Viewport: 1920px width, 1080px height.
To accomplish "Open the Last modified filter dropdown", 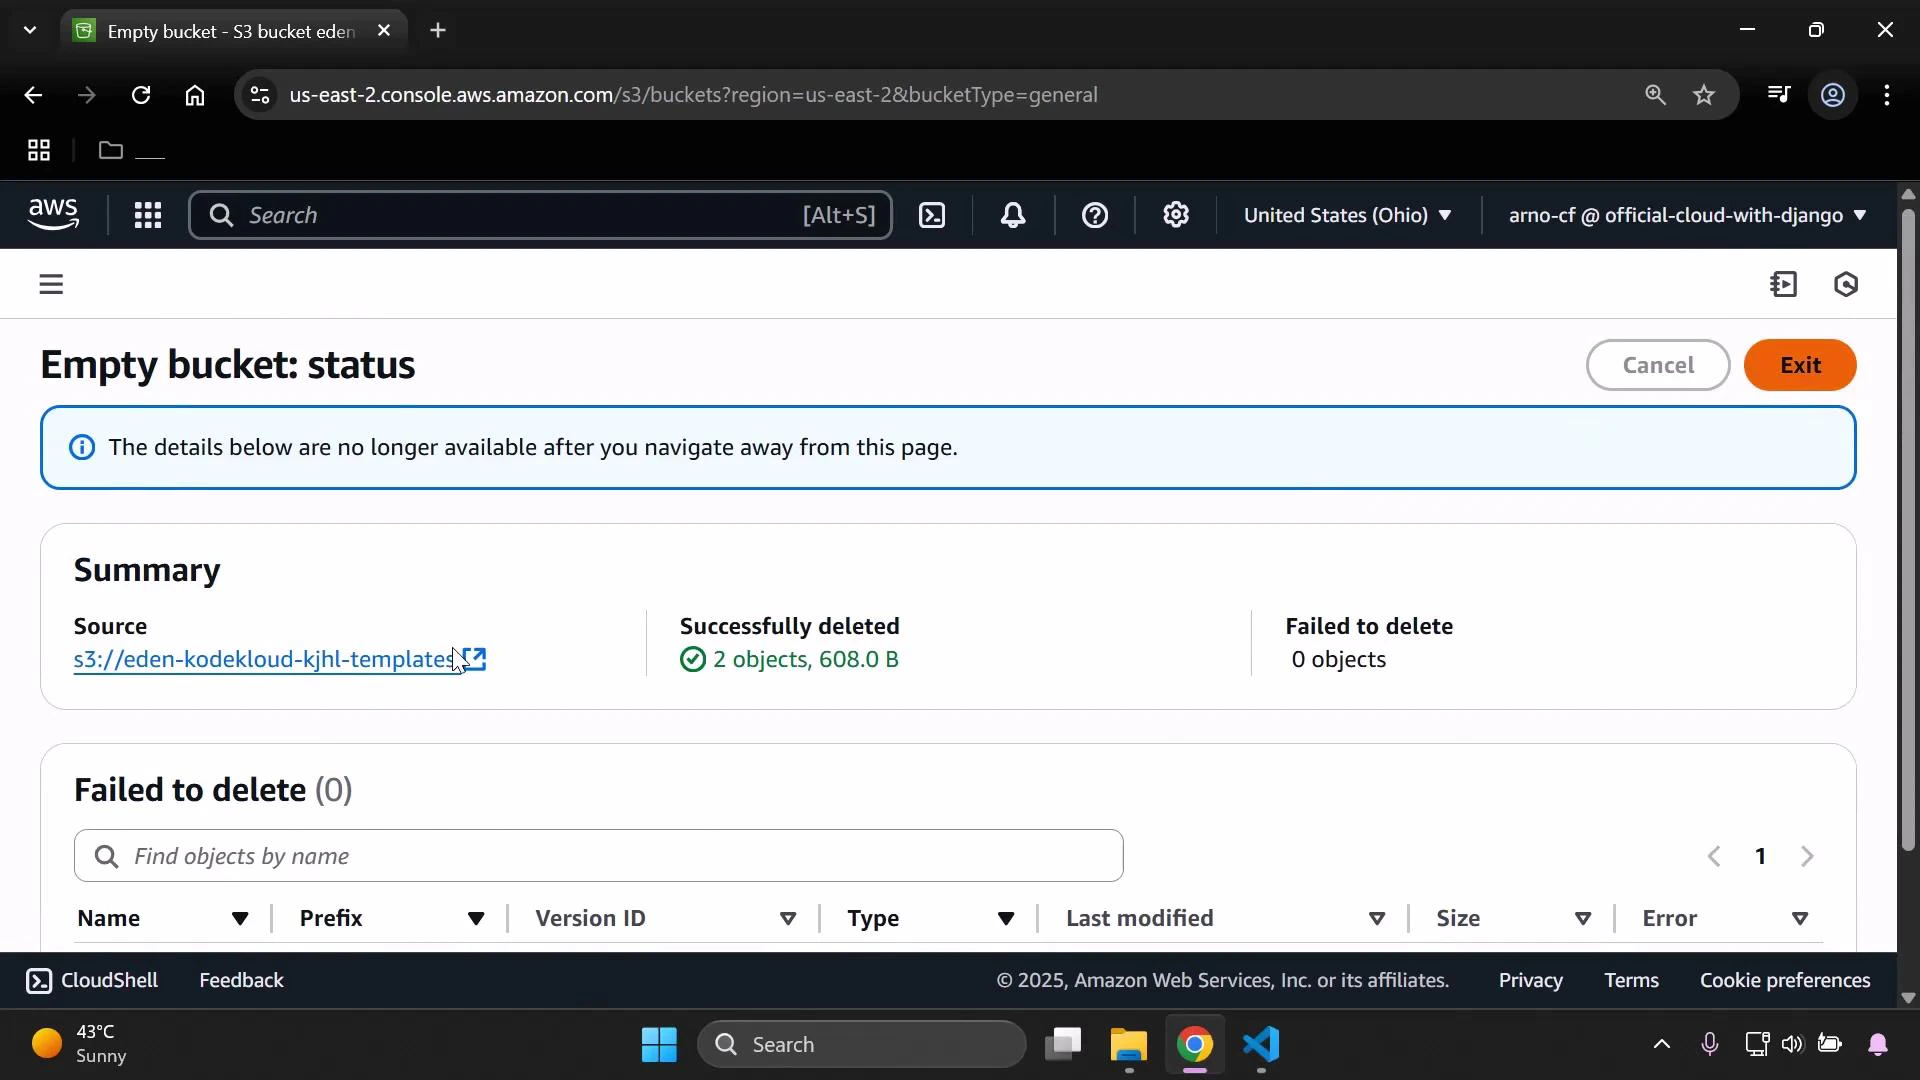I will coord(1377,919).
